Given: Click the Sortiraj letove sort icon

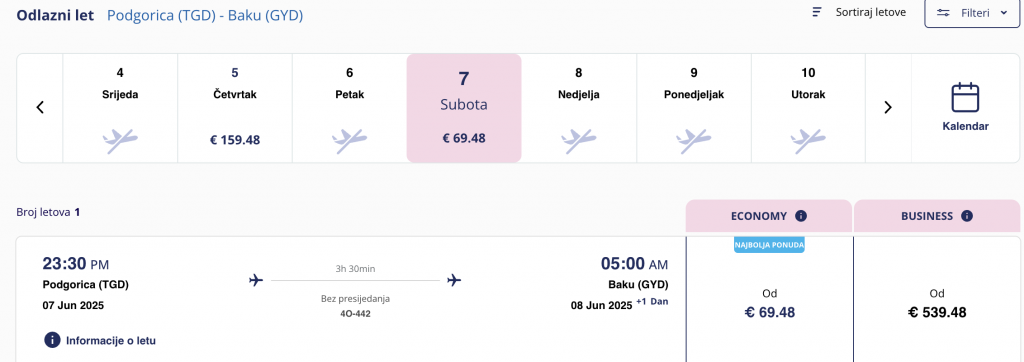Looking at the screenshot, I should (816, 12).
